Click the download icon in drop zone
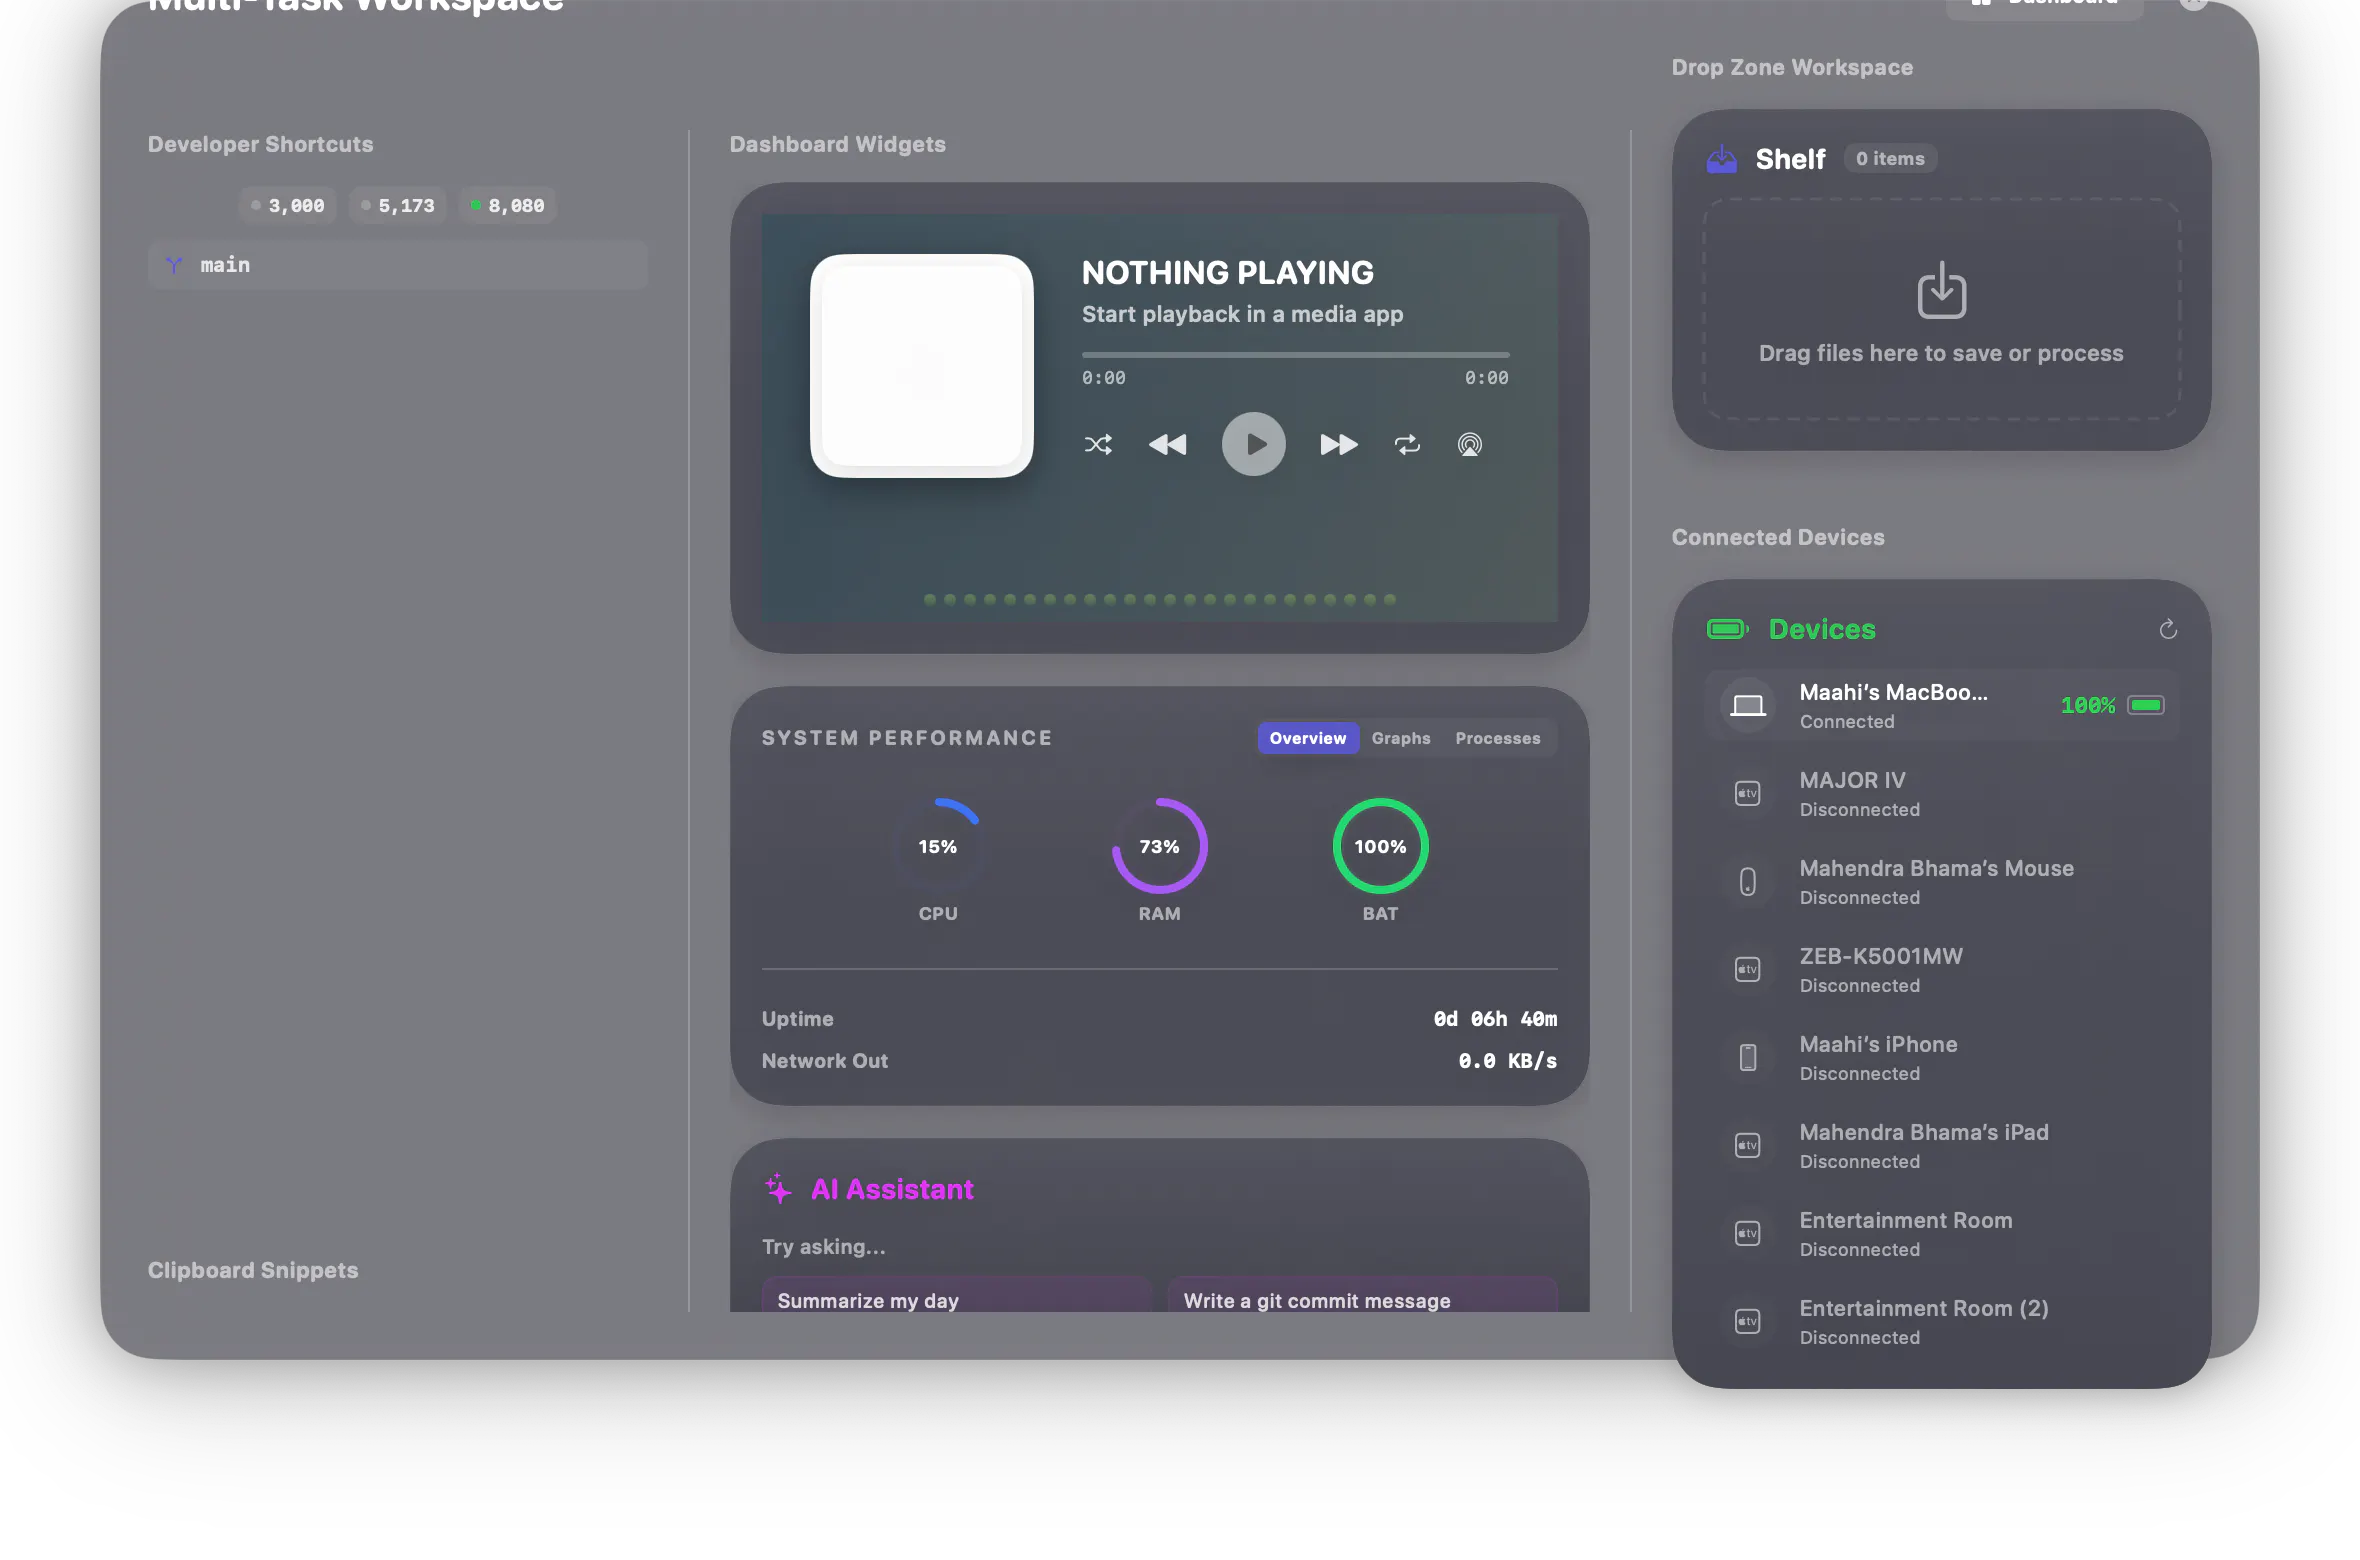The width and height of the screenshot is (2360, 1560). click(1941, 291)
